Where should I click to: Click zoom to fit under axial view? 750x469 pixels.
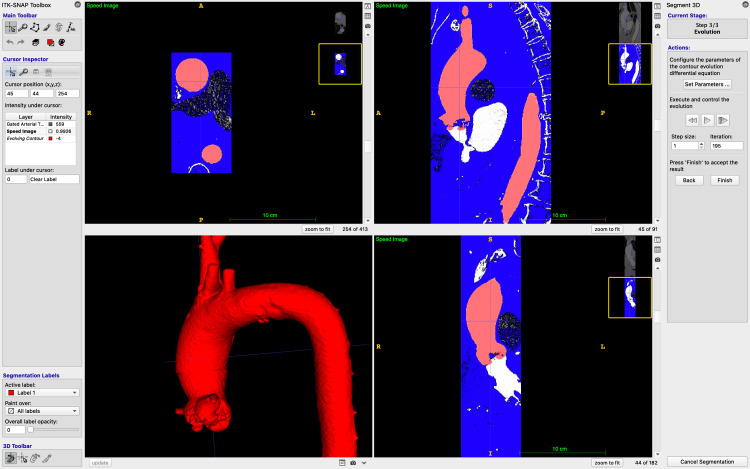point(318,229)
